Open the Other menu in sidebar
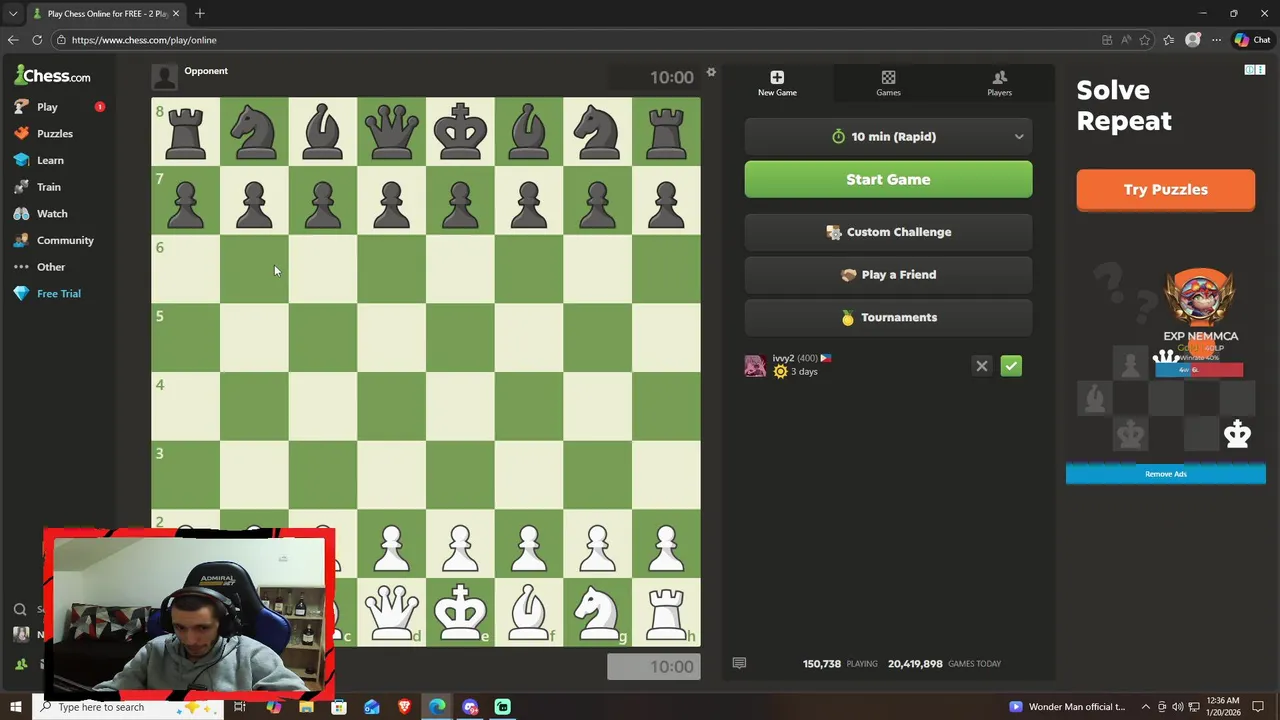The image size is (1280, 720). pyautogui.click(x=39, y=267)
